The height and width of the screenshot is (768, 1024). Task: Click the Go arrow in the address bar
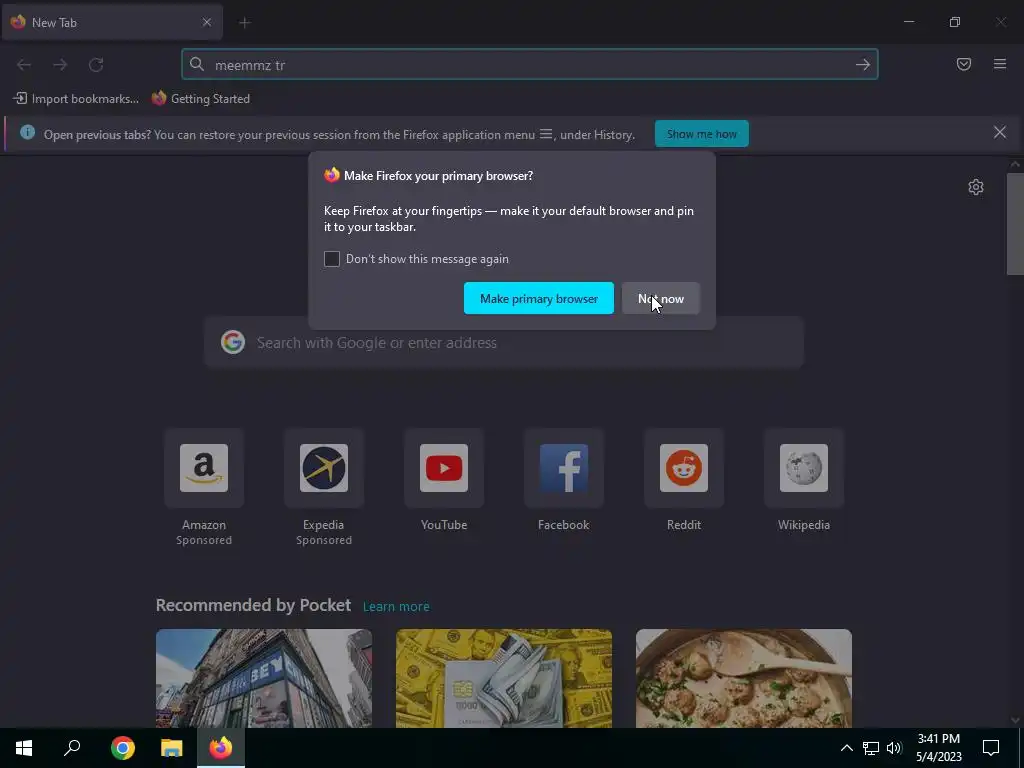(x=863, y=65)
